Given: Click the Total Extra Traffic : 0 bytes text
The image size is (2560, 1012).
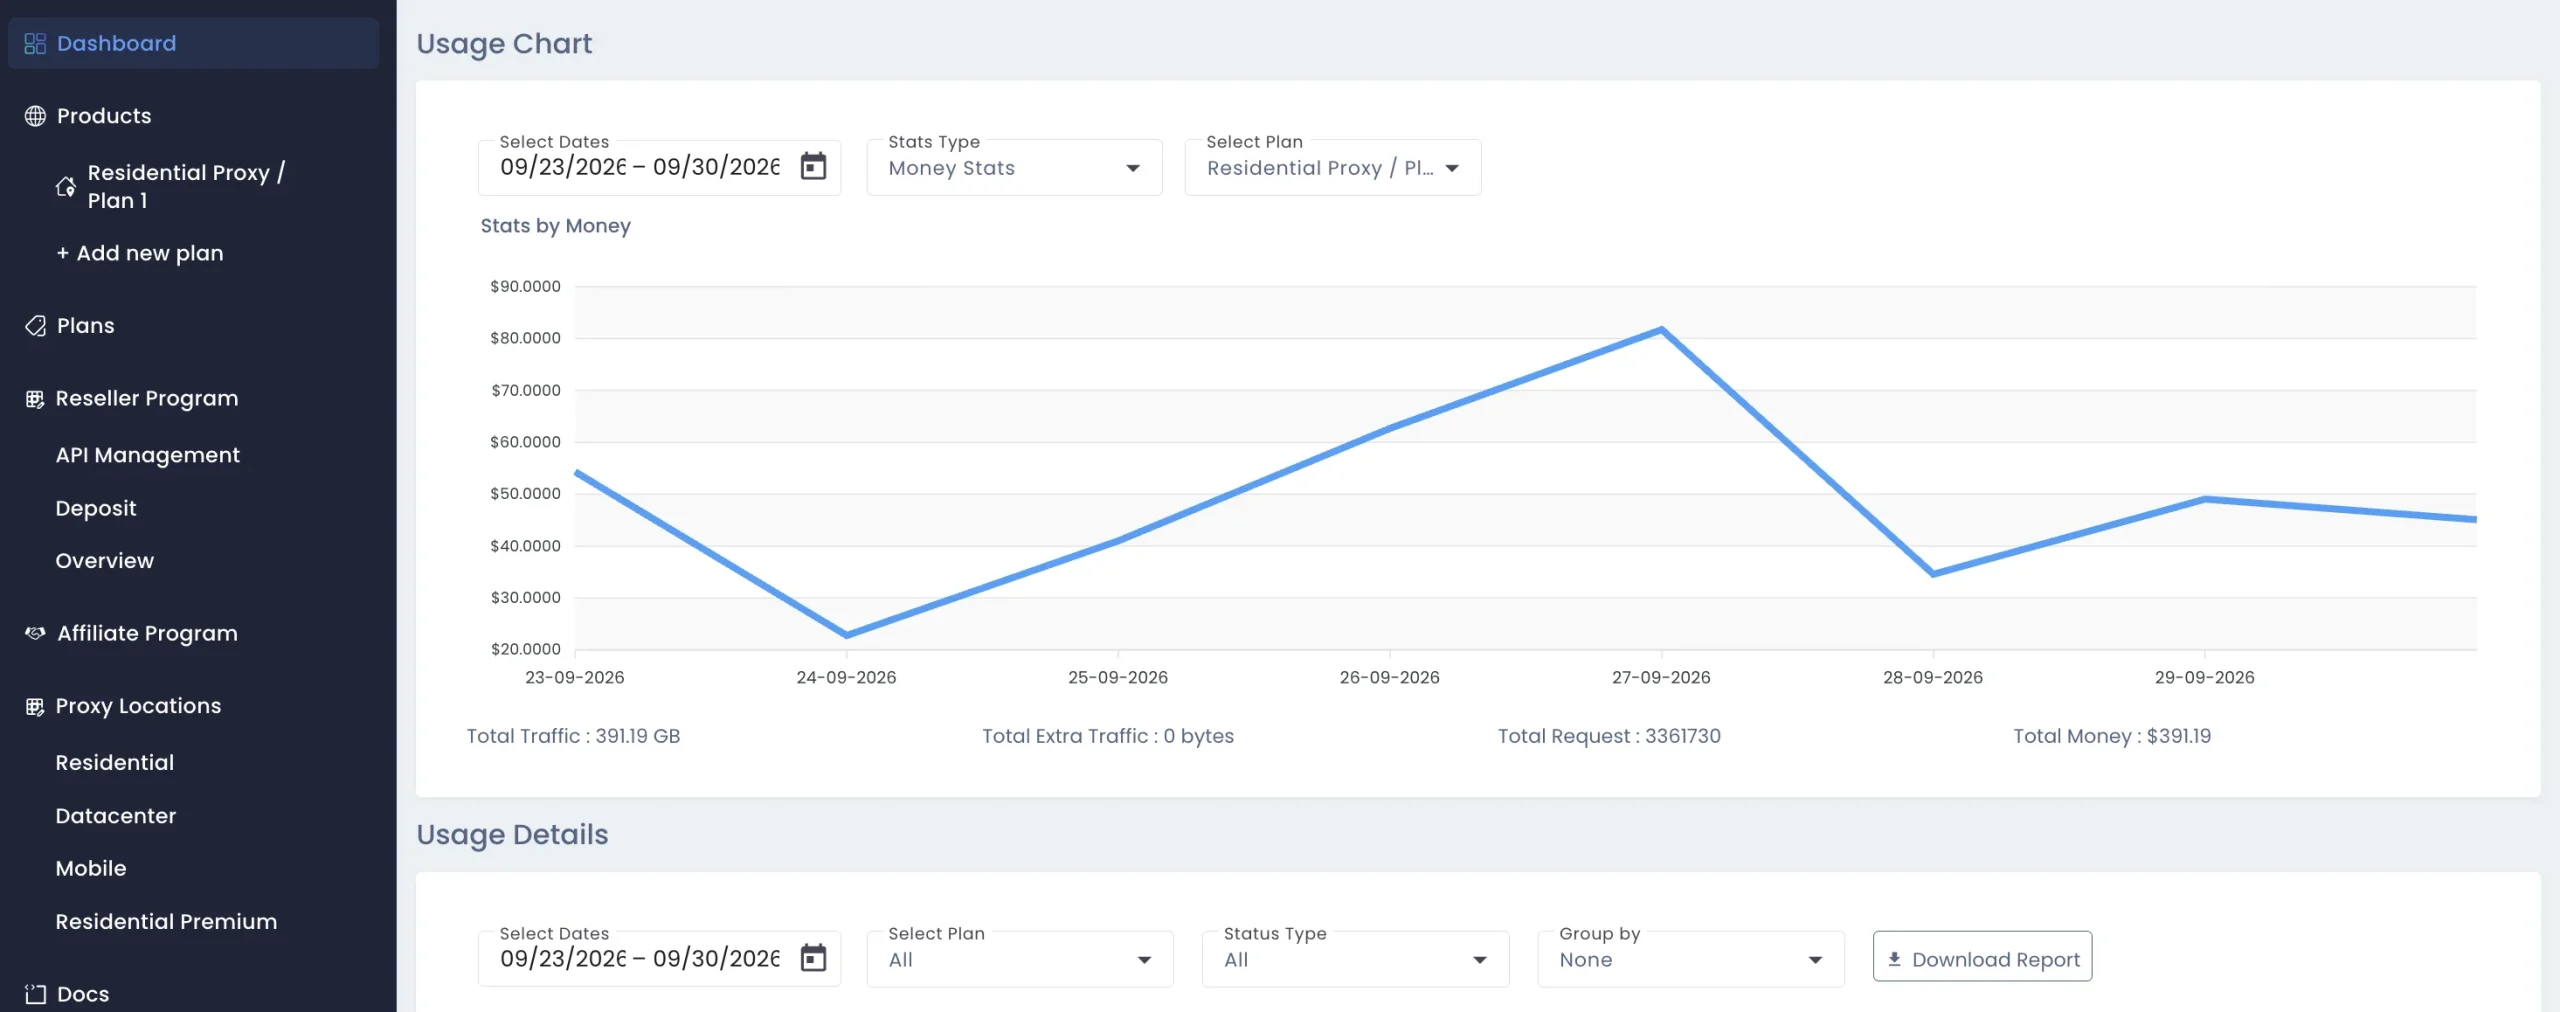Looking at the screenshot, I should [1108, 736].
